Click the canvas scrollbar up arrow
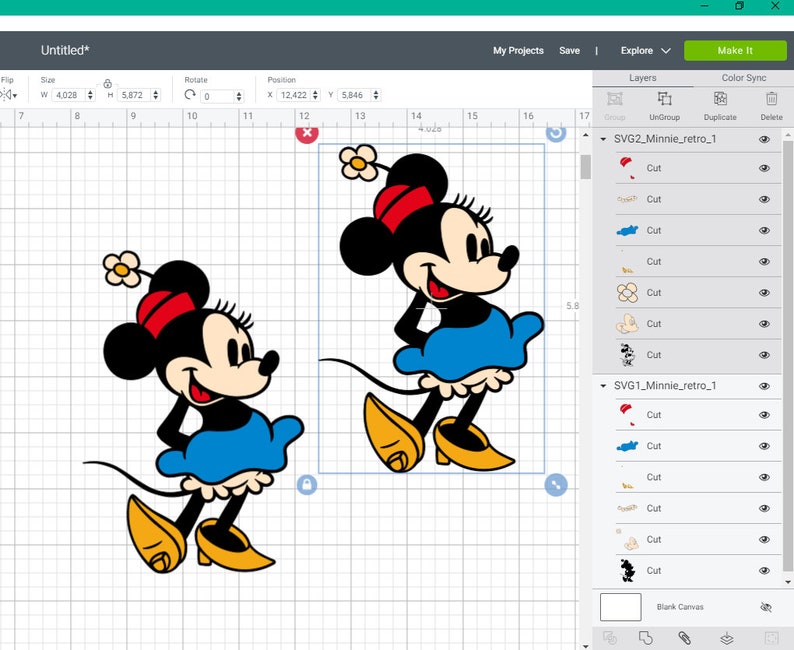794x650 pixels. (x=585, y=135)
